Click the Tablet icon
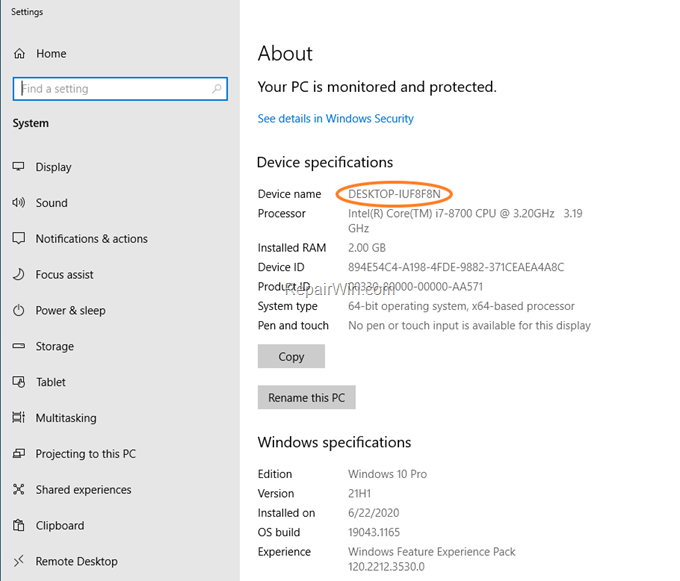 19,382
